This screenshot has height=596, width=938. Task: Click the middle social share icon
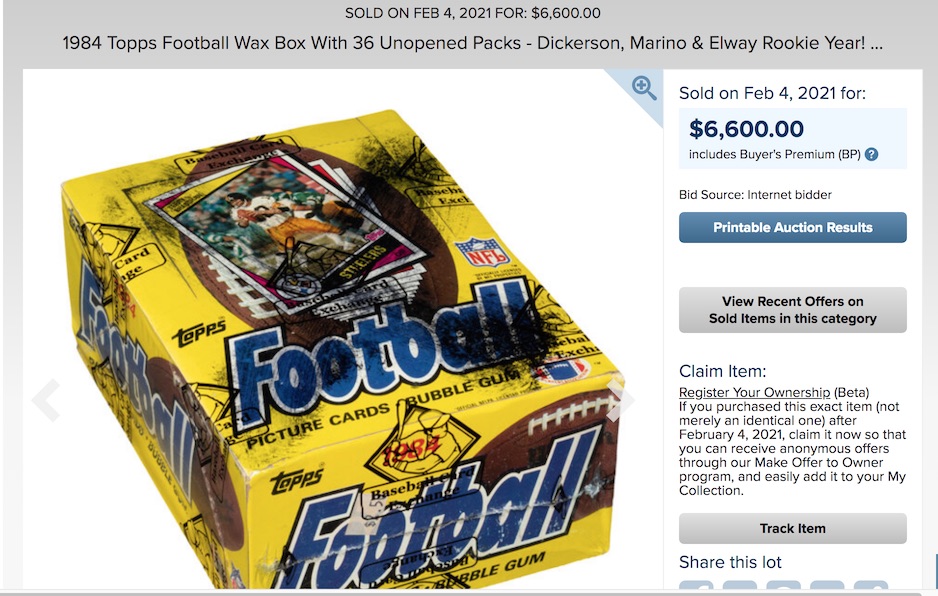784,589
